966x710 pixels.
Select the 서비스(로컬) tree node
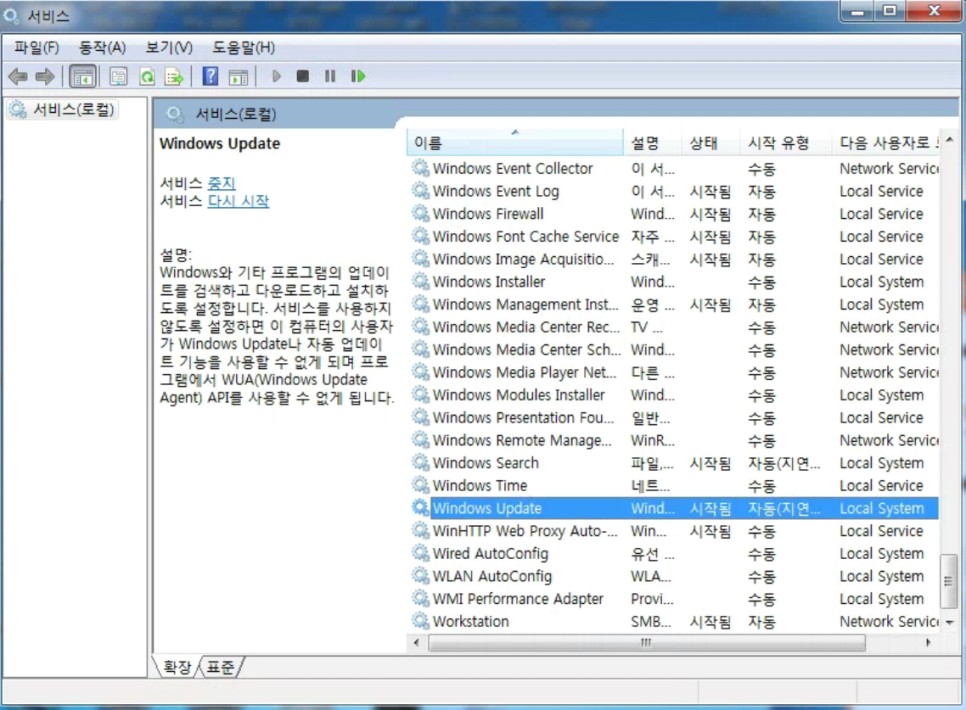coord(73,110)
